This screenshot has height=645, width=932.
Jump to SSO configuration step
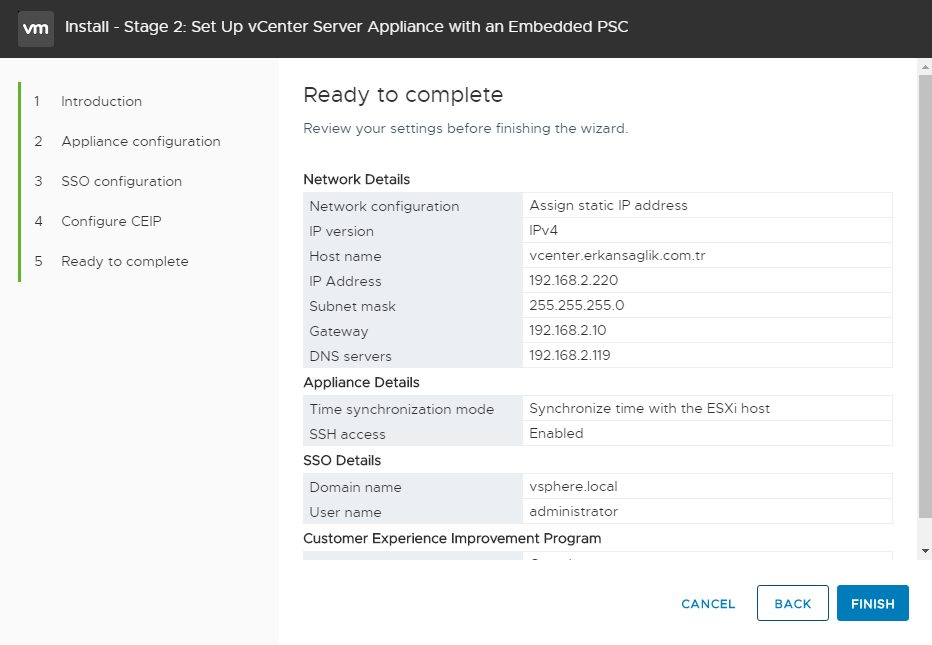pyautogui.click(x=121, y=181)
